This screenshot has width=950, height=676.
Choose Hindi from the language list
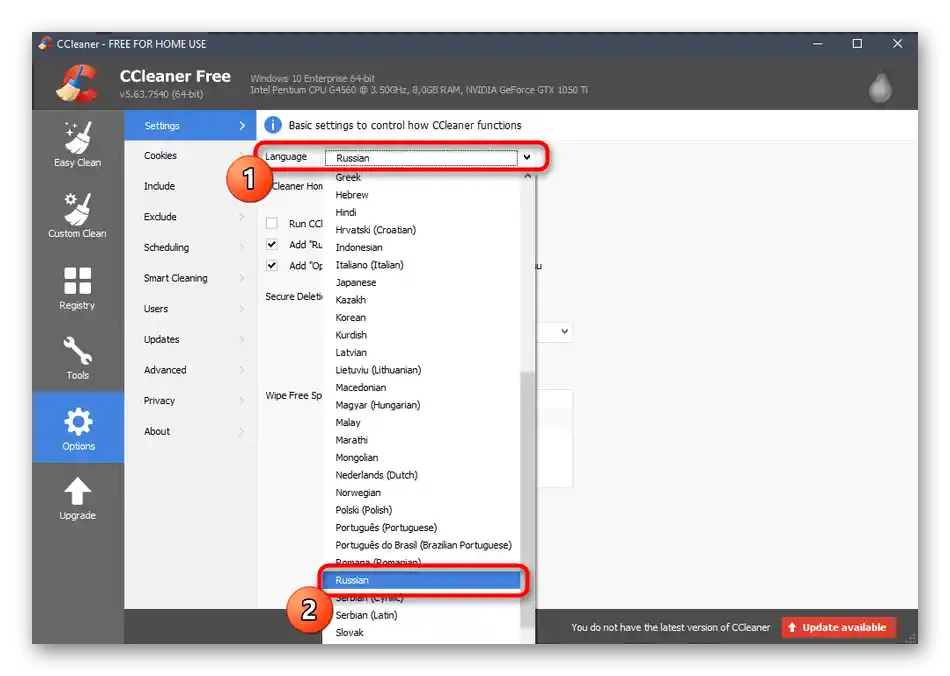421,213
